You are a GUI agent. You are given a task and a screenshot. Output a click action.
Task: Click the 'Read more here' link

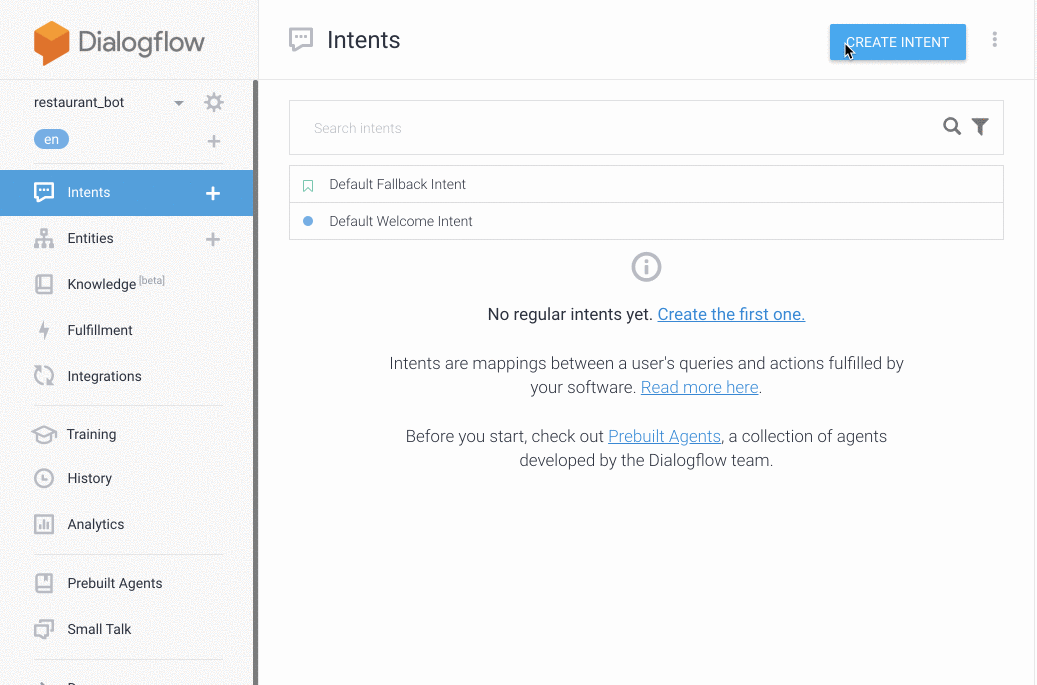700,387
